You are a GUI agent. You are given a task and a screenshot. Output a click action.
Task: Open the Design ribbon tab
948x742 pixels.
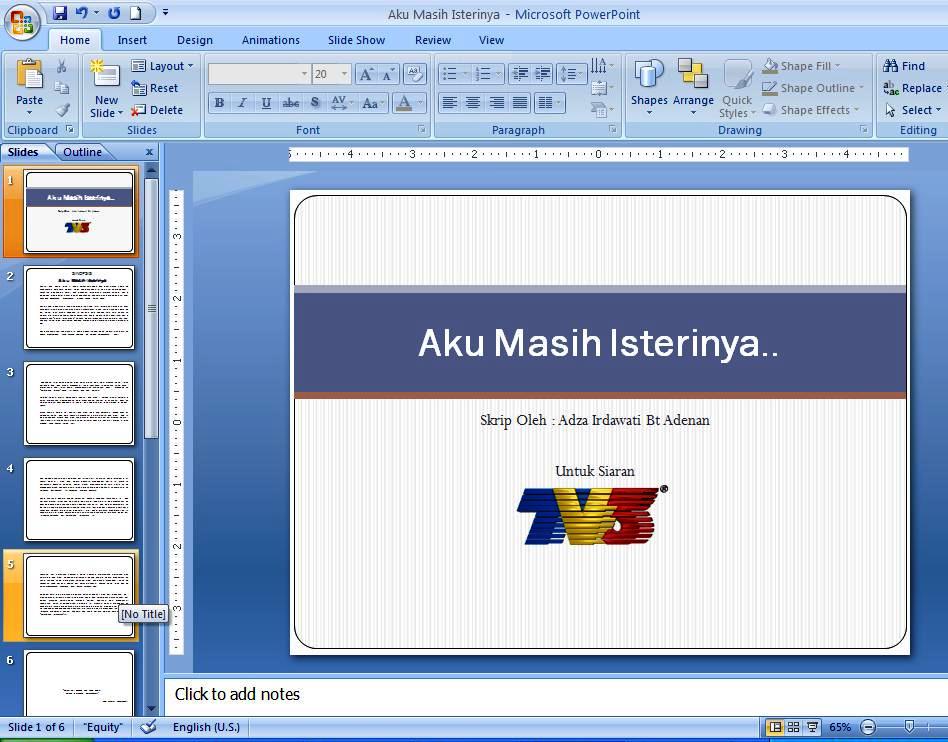click(x=195, y=40)
